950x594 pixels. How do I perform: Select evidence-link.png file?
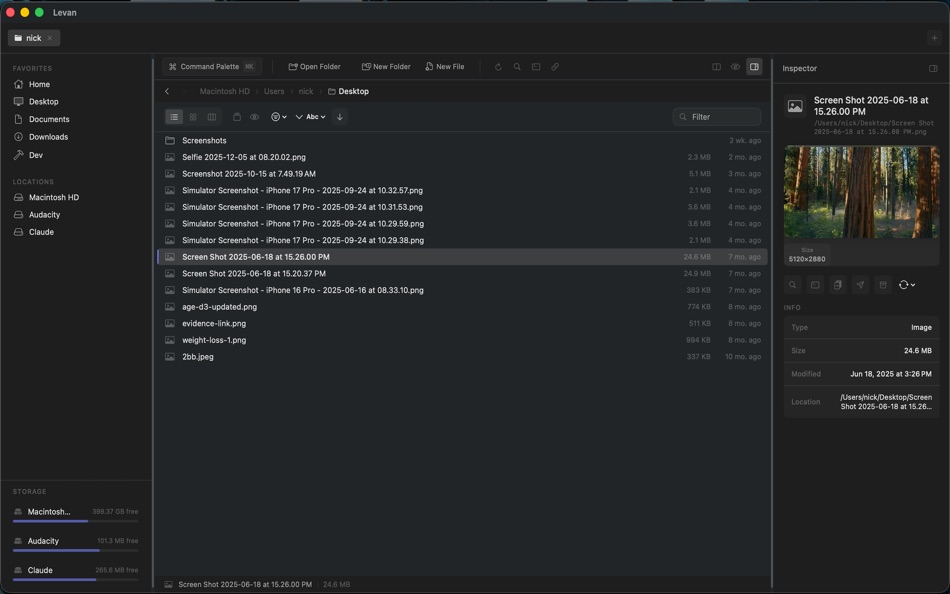click(x=462, y=324)
